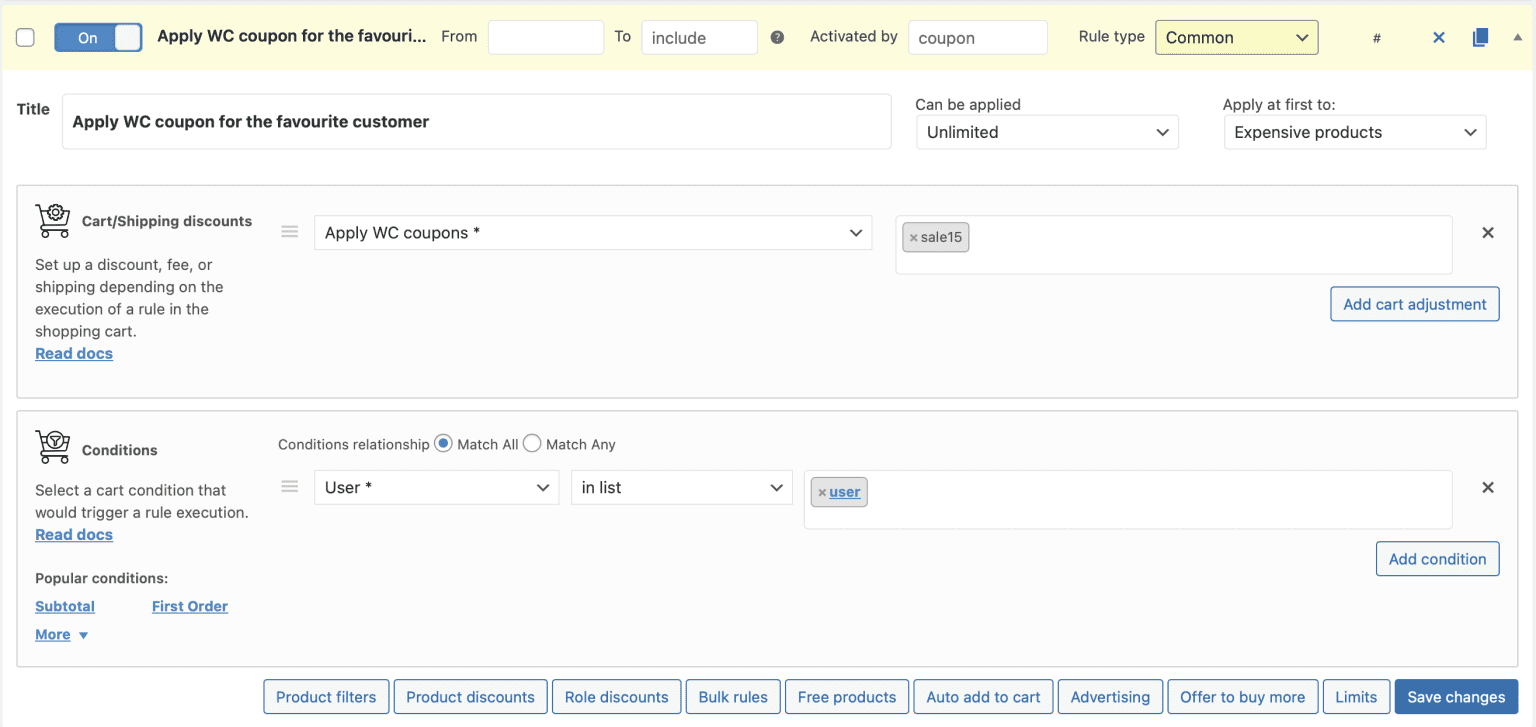Open the Product filters section
Image resolution: width=1536 pixels, height=727 pixels.
(326, 697)
